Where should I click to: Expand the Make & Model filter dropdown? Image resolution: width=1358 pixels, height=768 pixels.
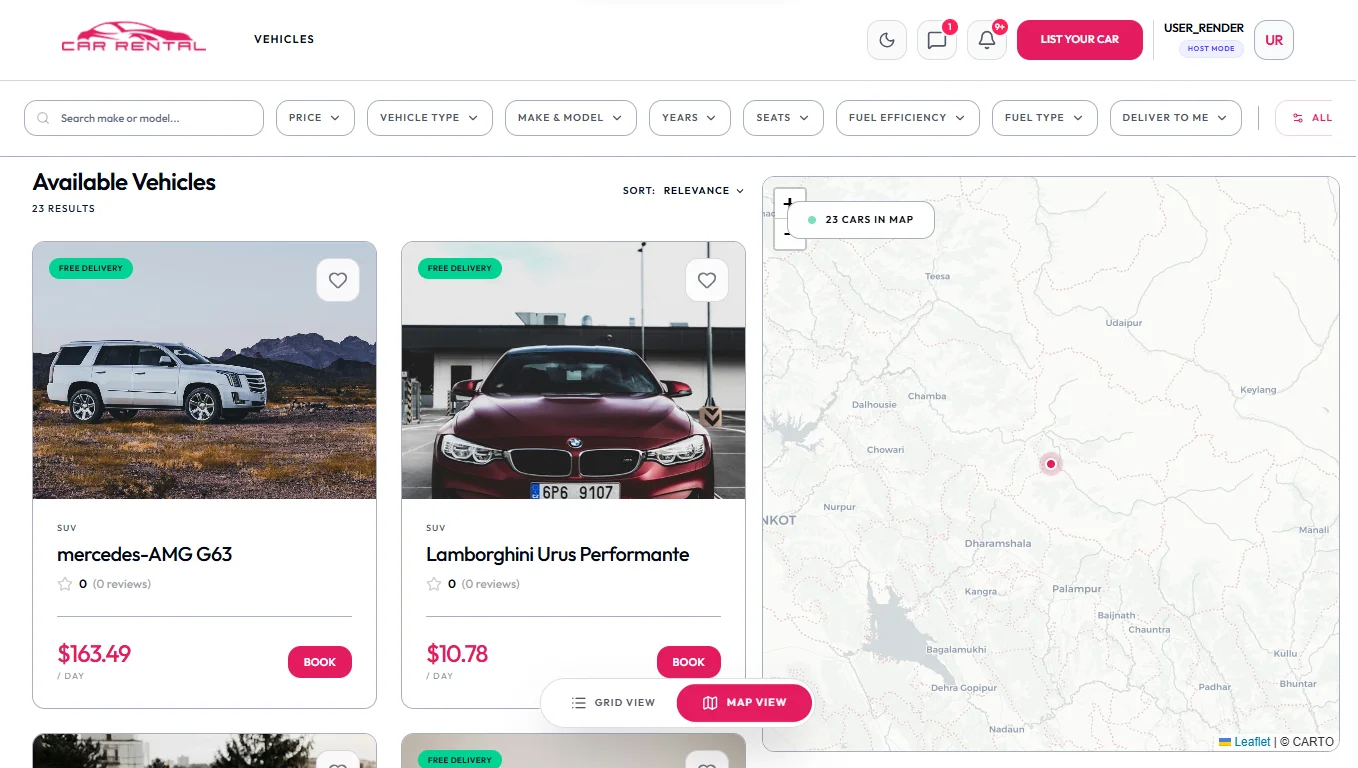pyautogui.click(x=571, y=118)
